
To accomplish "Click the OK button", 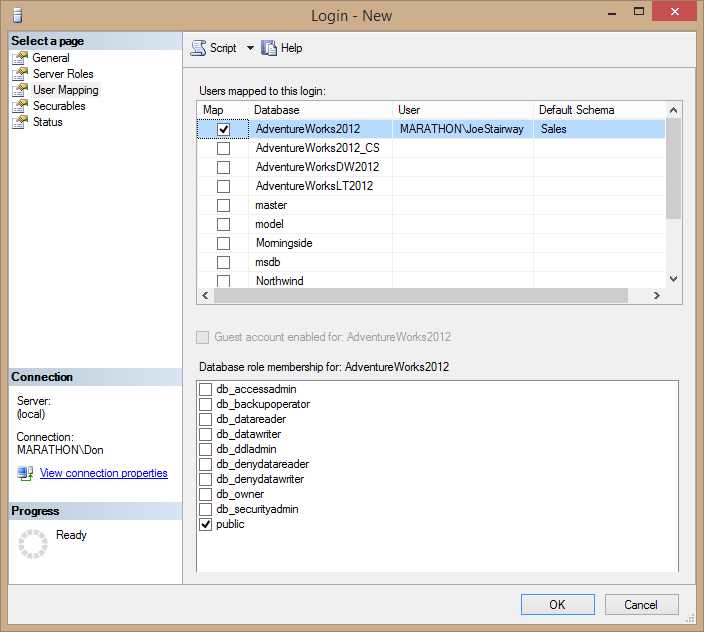I will pyautogui.click(x=558, y=605).
